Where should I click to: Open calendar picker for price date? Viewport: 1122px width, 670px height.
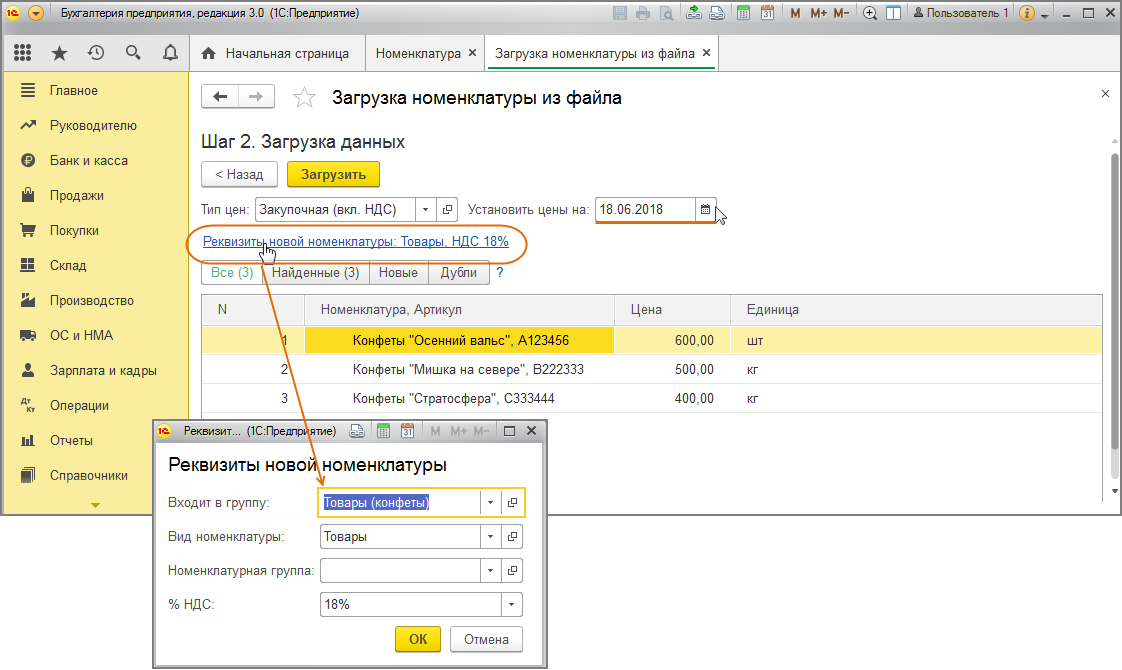tap(705, 210)
